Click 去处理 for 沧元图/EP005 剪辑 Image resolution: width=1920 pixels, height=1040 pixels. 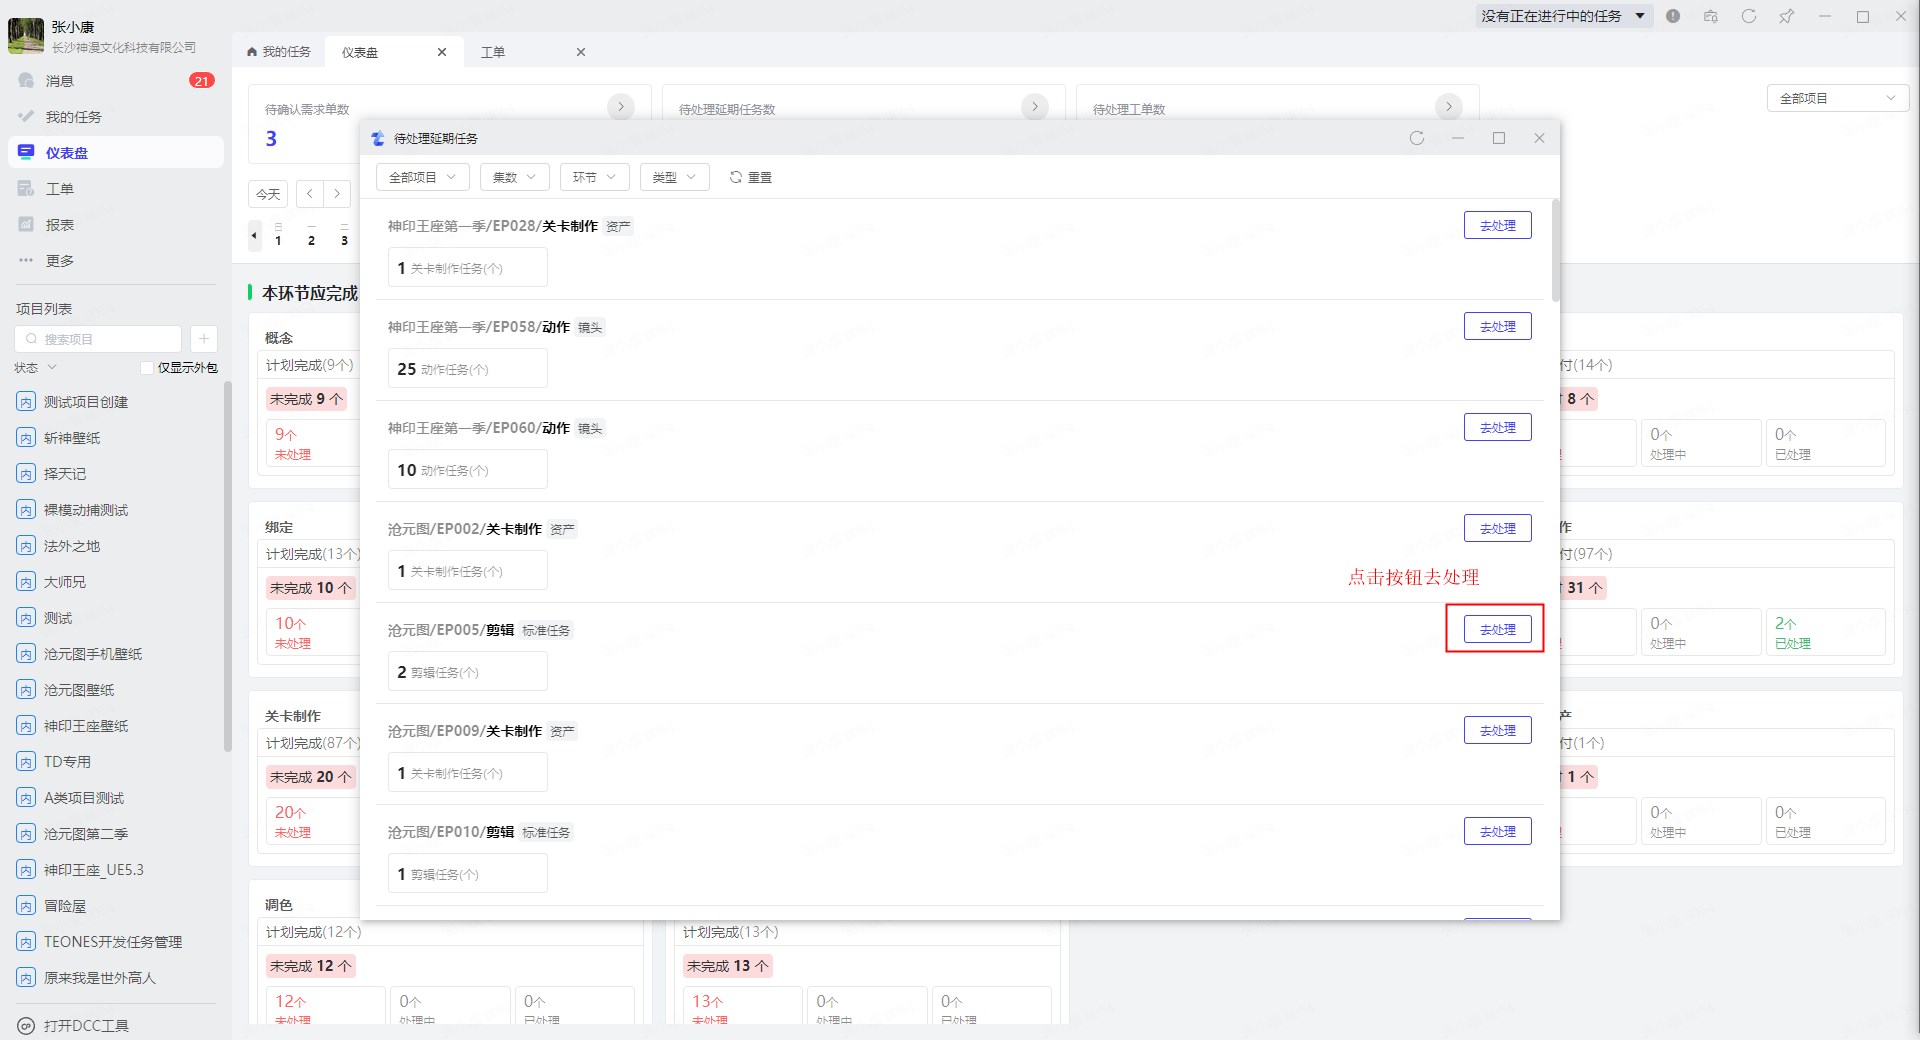click(x=1497, y=629)
